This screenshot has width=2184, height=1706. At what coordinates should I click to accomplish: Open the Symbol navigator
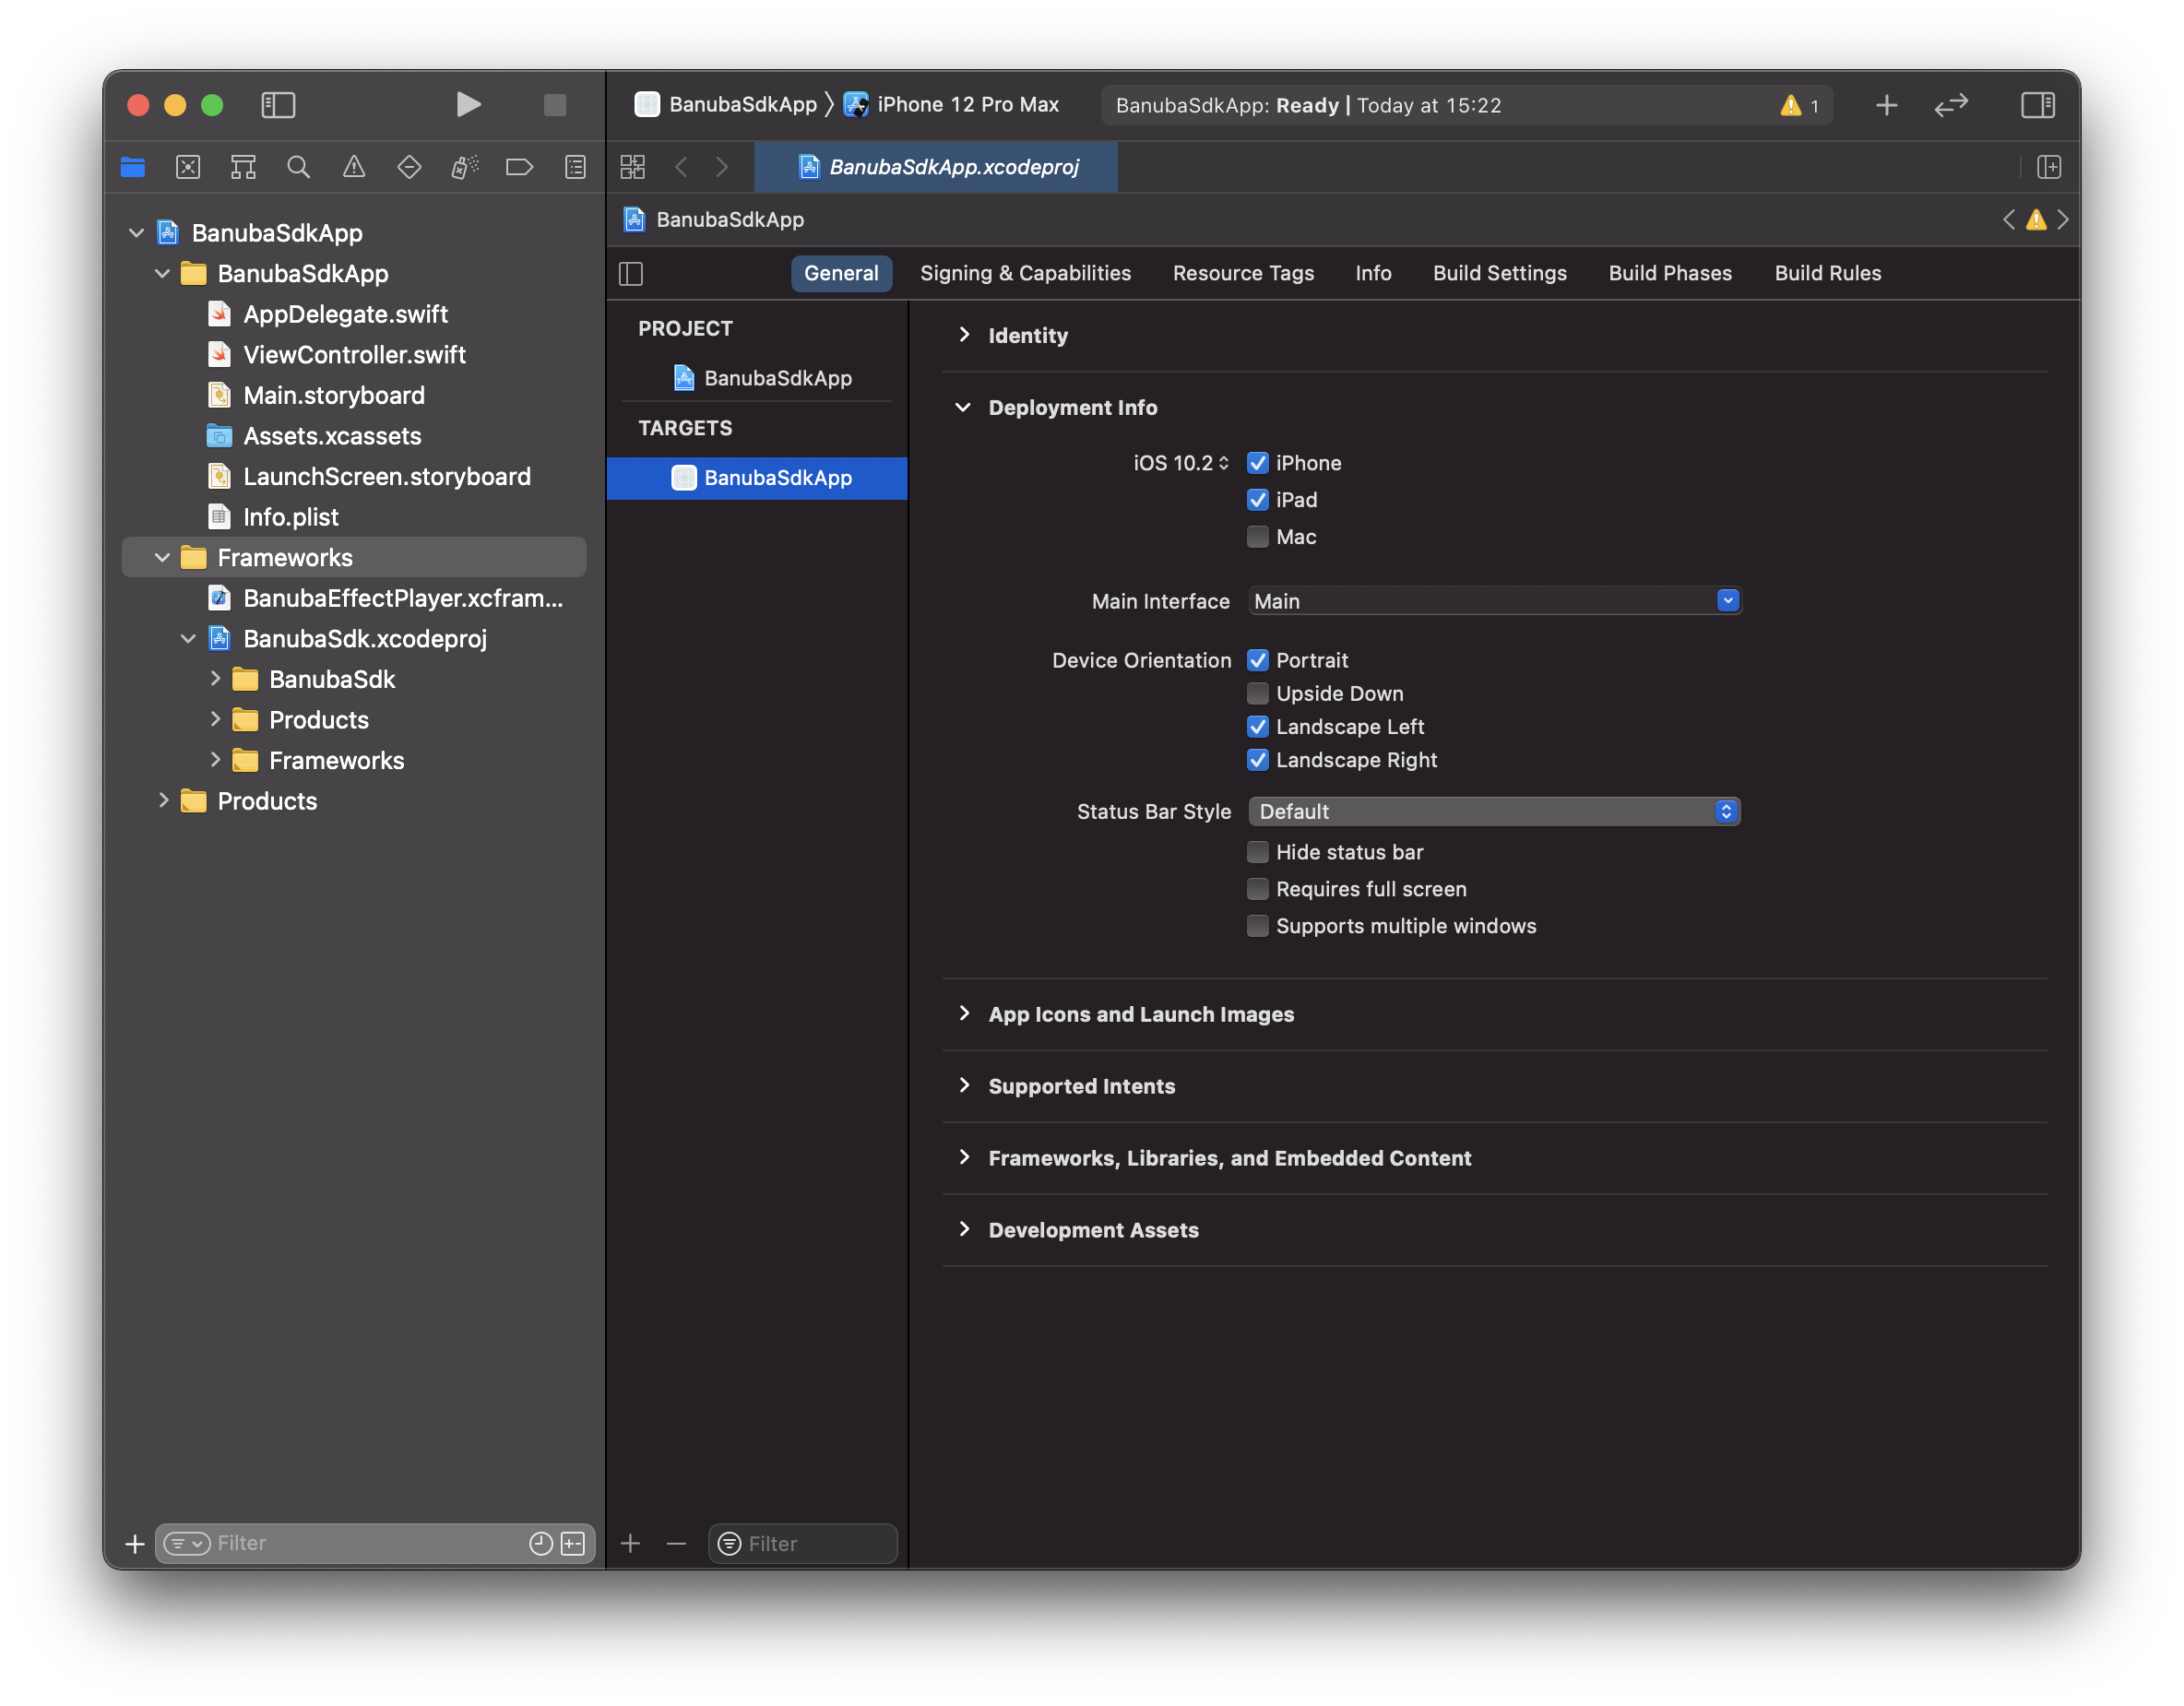point(243,167)
